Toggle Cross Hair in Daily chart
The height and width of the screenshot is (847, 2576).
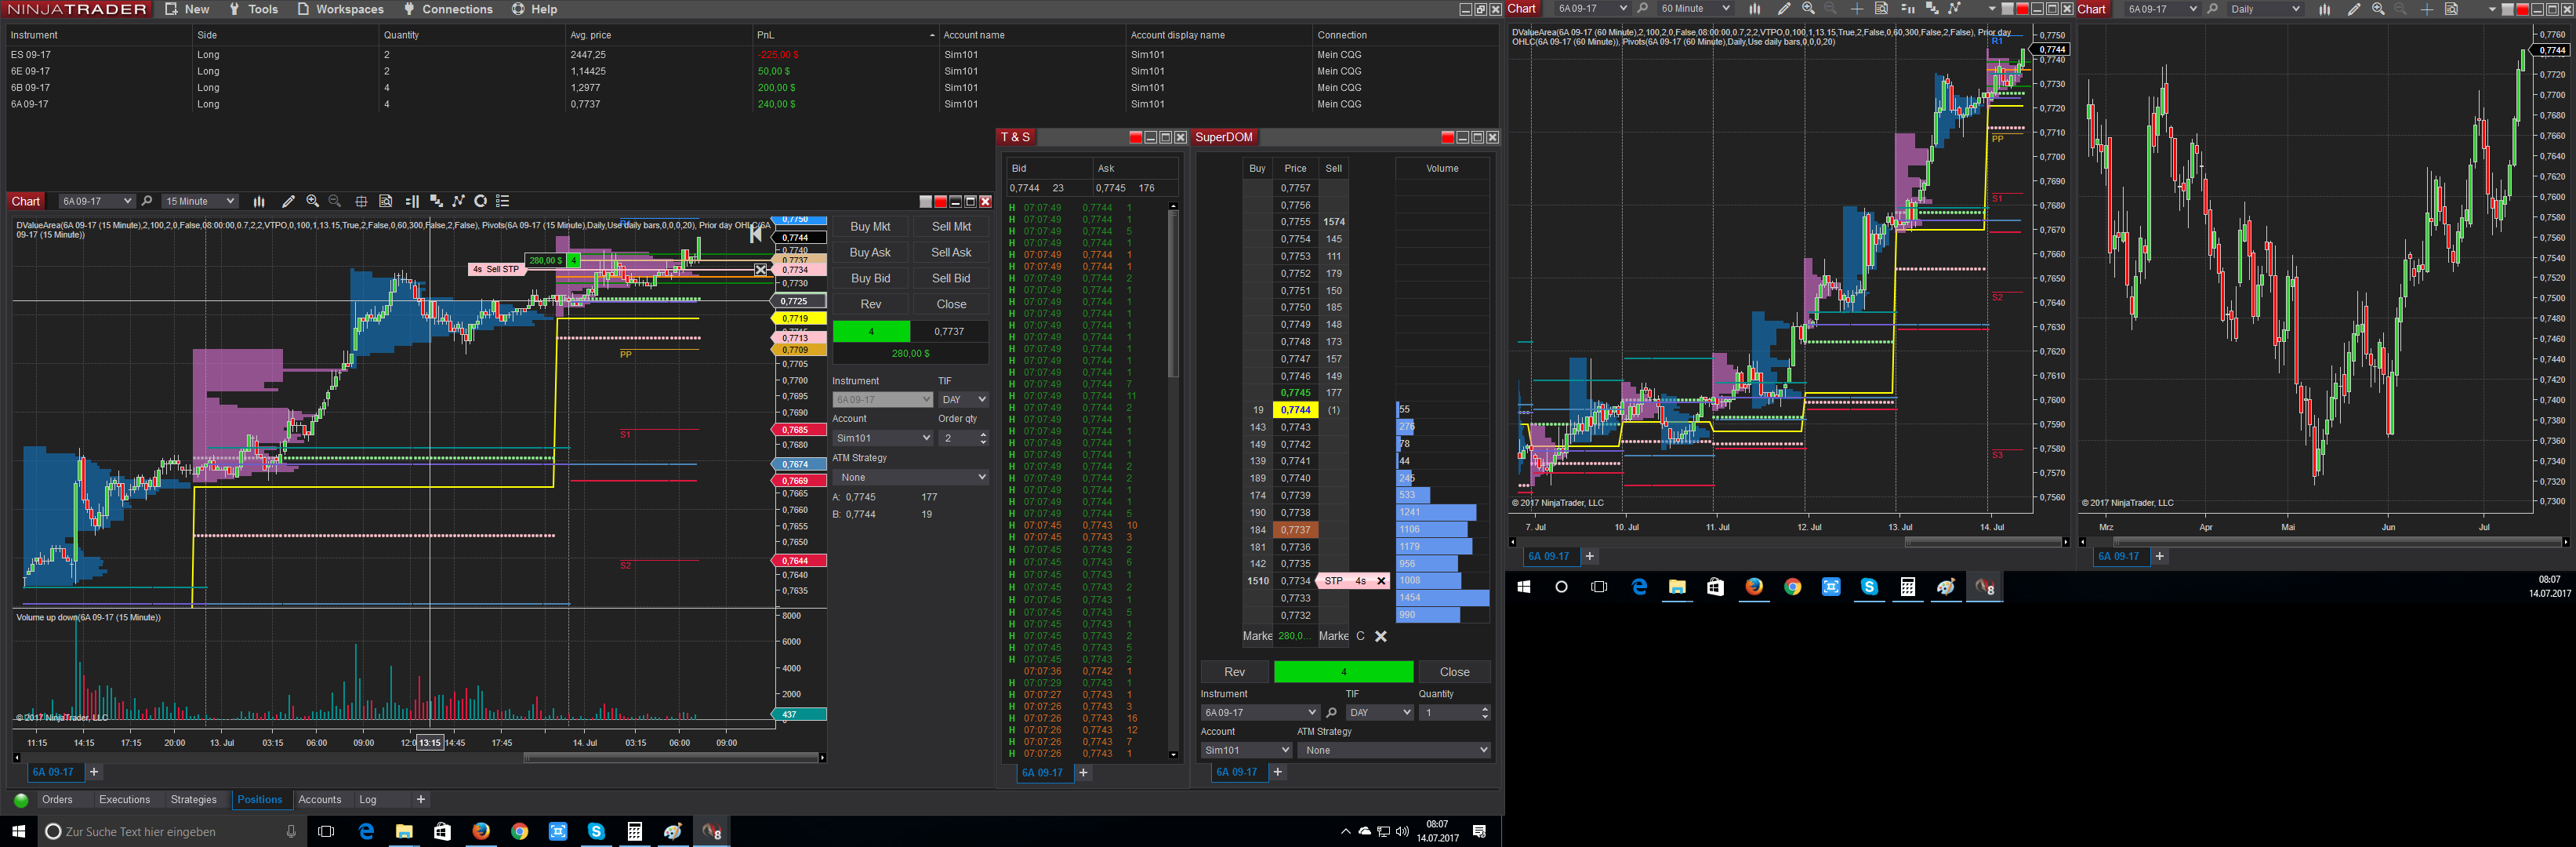point(2427,9)
